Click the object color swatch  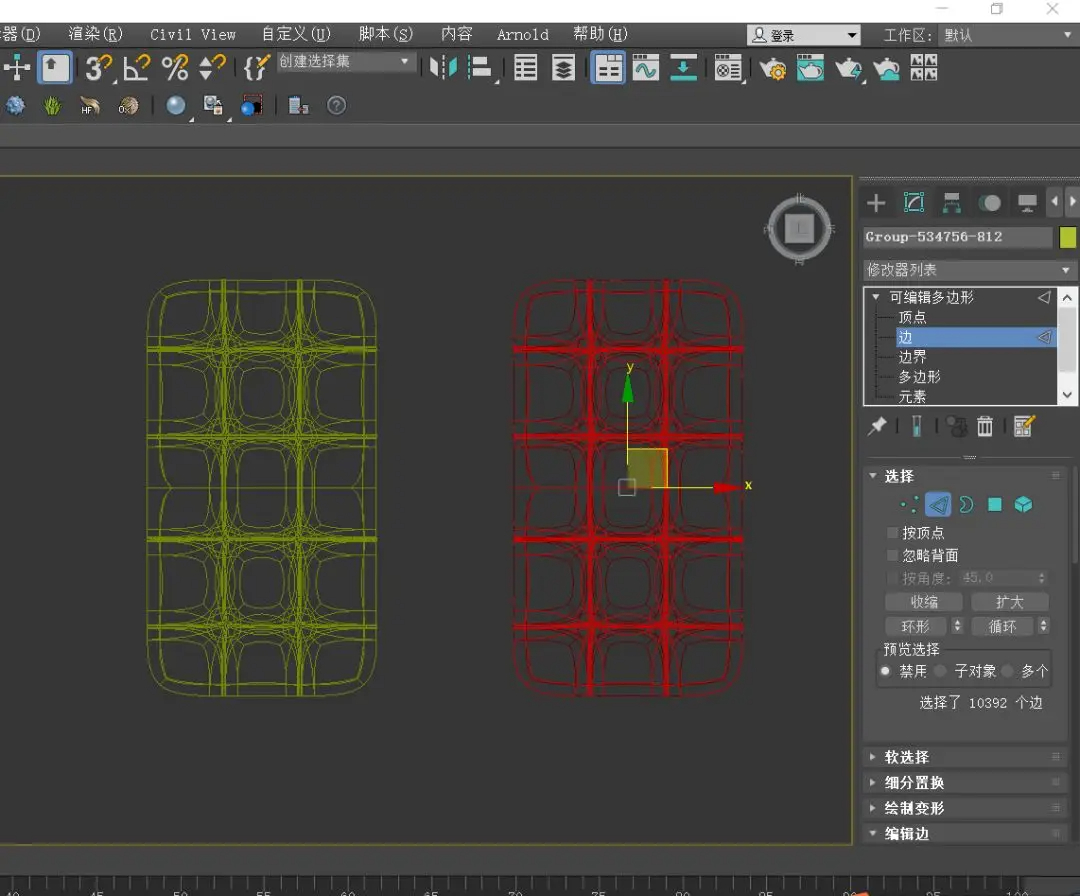point(1068,237)
